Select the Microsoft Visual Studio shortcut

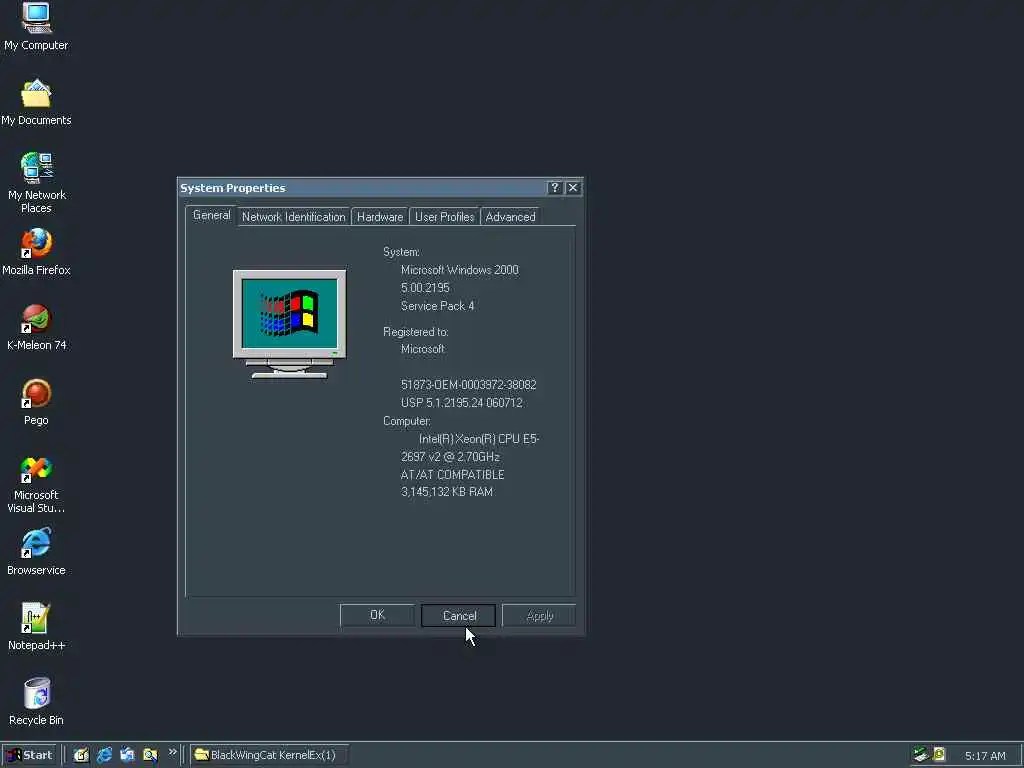click(x=37, y=484)
